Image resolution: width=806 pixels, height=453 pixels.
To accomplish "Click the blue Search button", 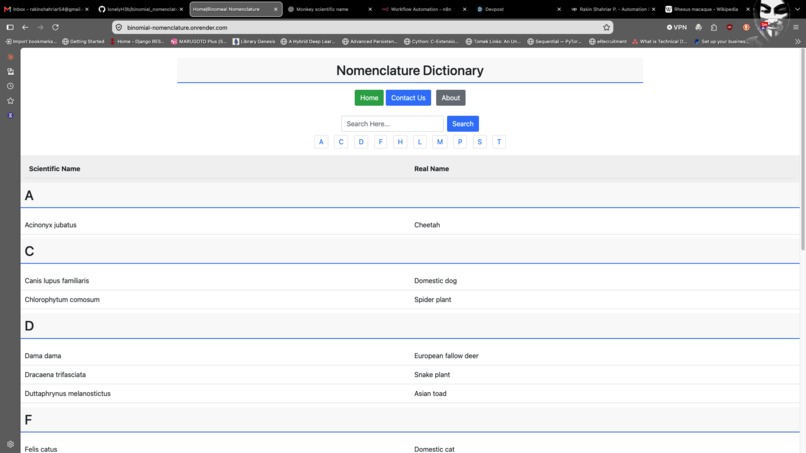I will point(463,124).
